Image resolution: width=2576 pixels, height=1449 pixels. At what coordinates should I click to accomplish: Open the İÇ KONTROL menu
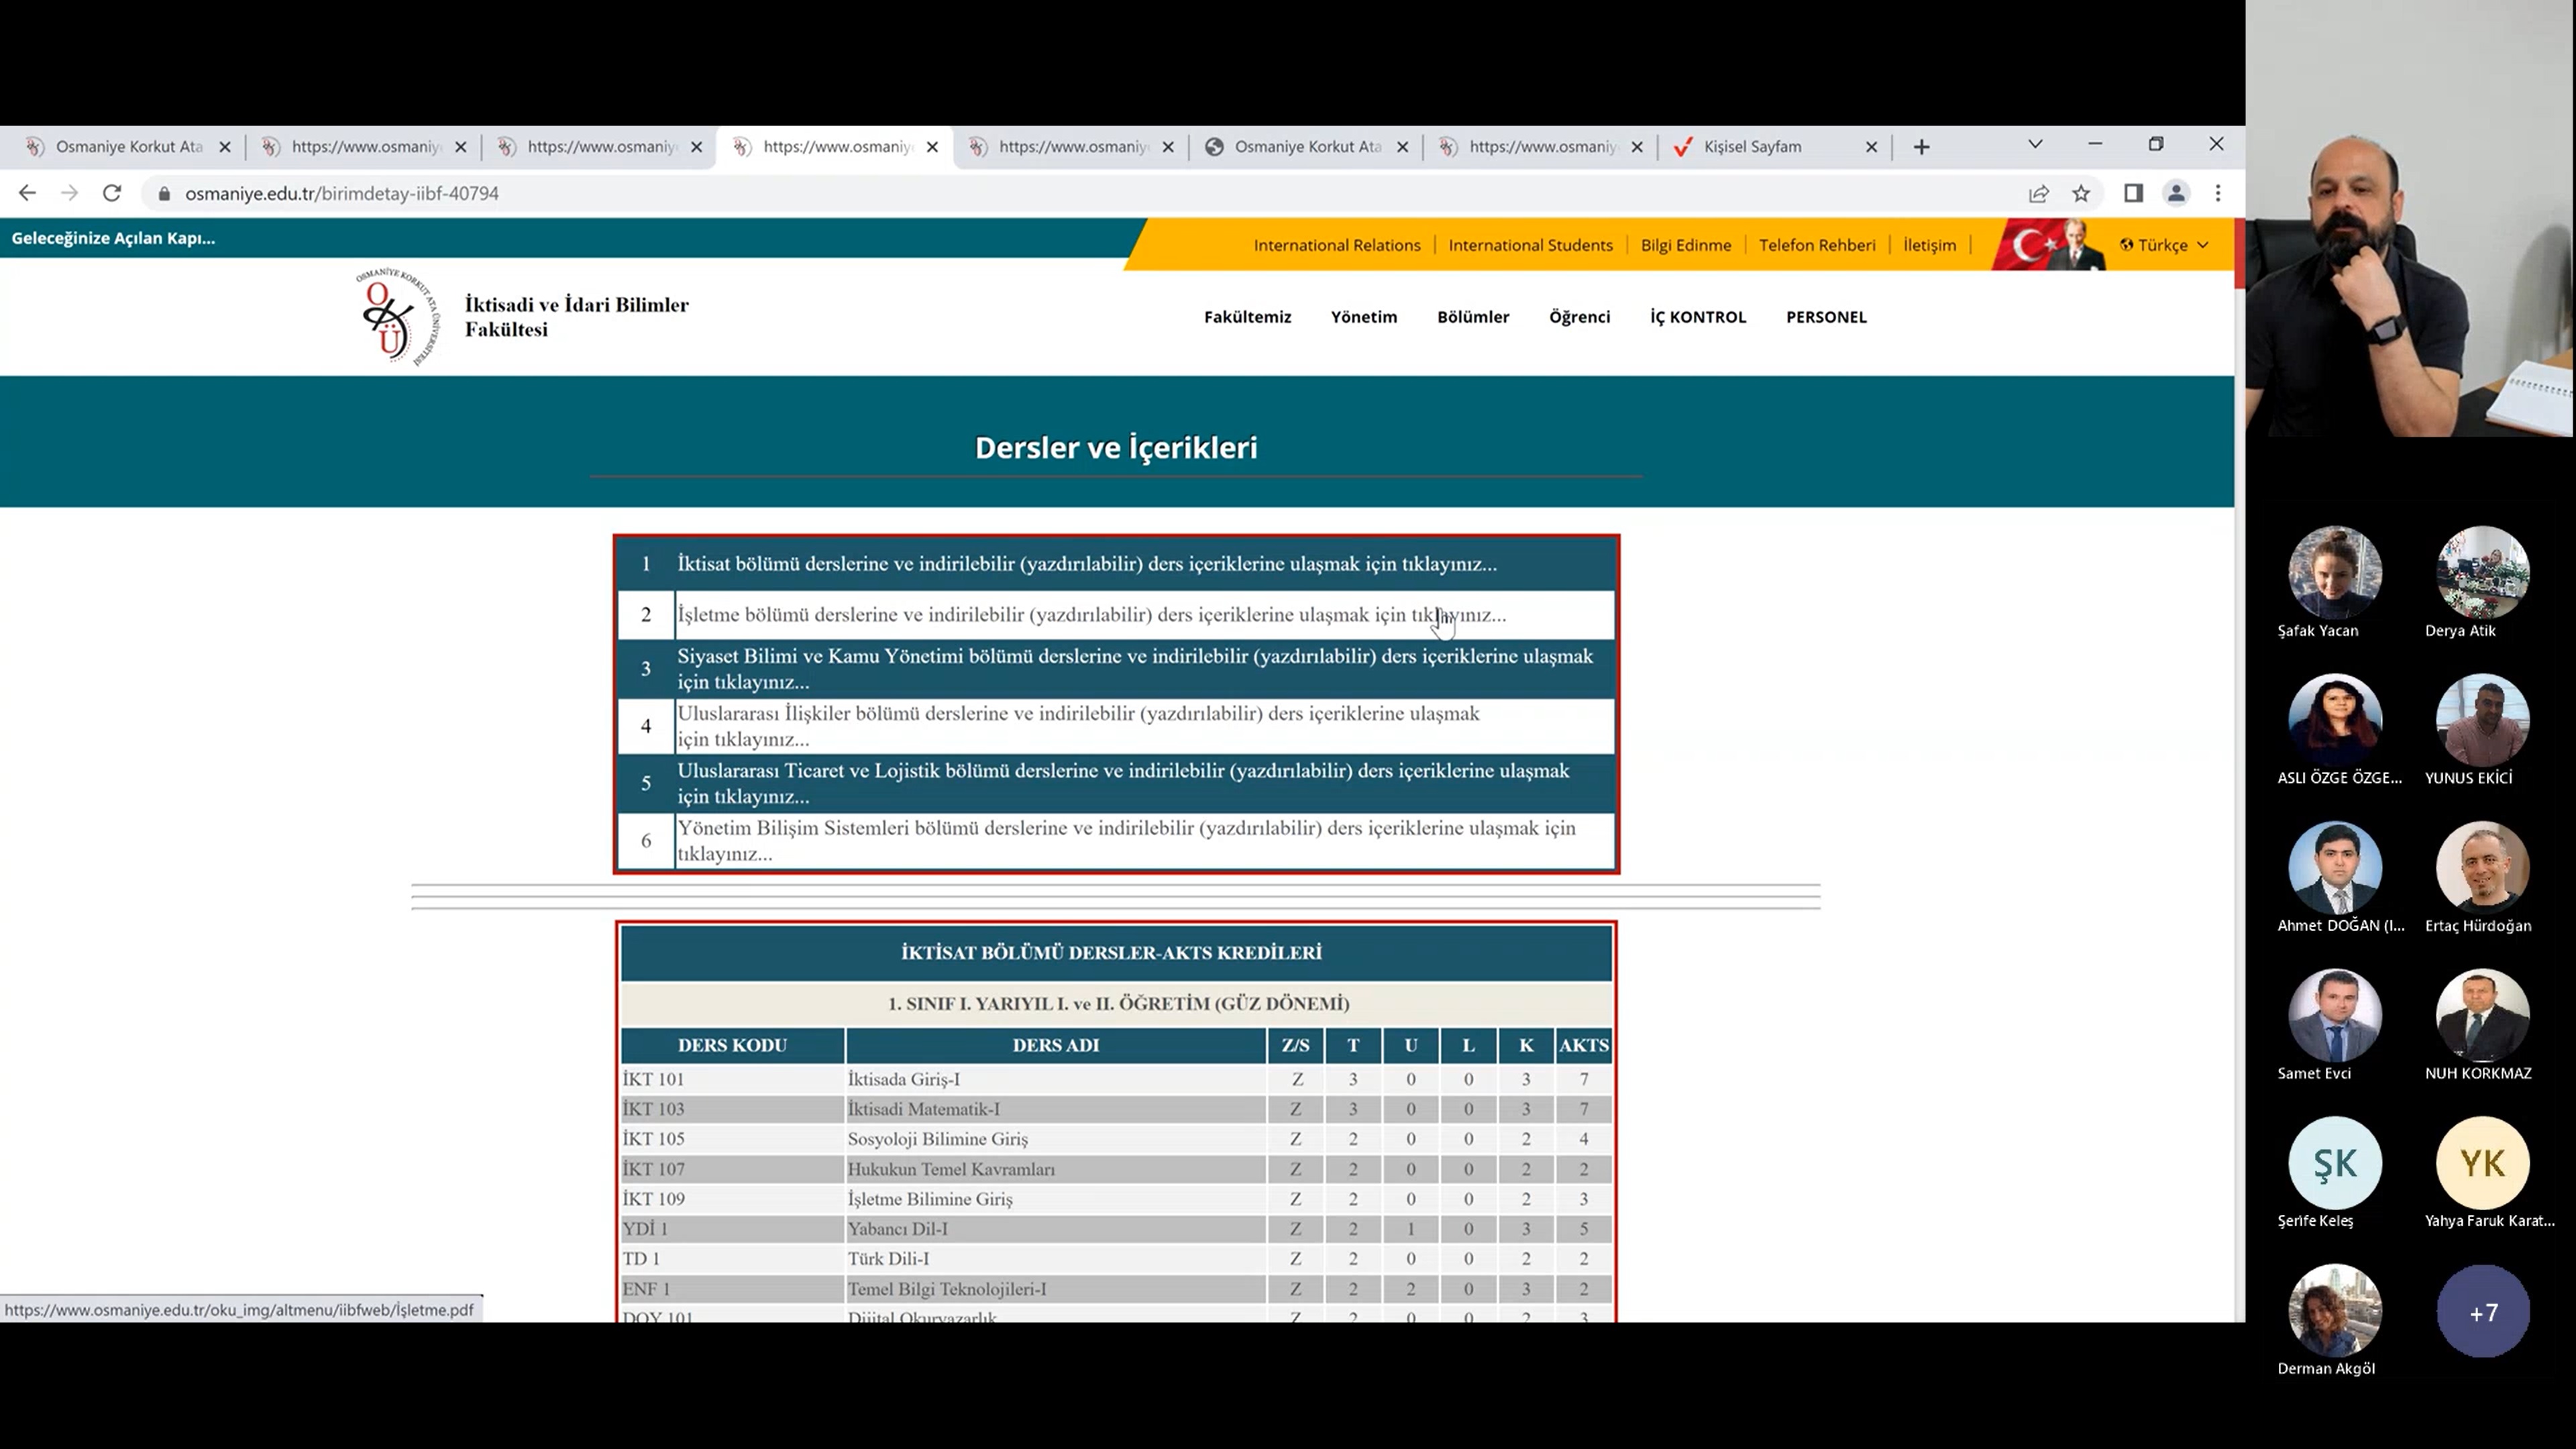(1697, 317)
